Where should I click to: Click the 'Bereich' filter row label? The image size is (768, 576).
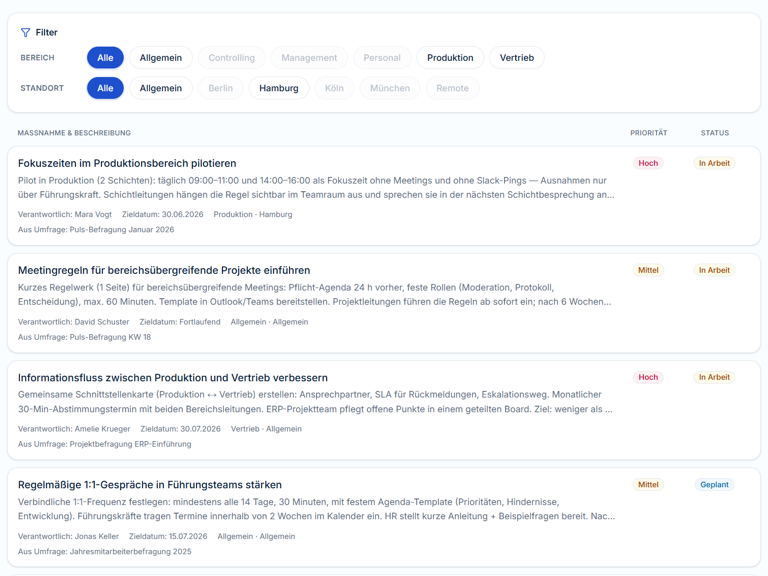(x=37, y=58)
